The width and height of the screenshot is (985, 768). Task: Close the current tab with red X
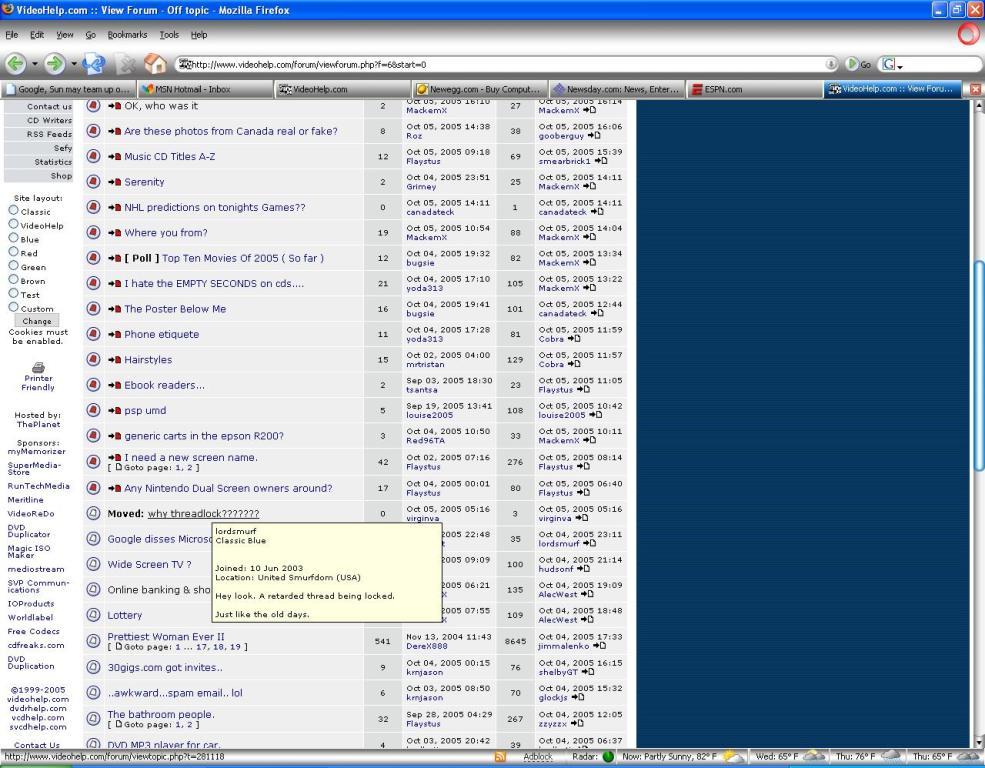pyautogui.click(x=975, y=89)
